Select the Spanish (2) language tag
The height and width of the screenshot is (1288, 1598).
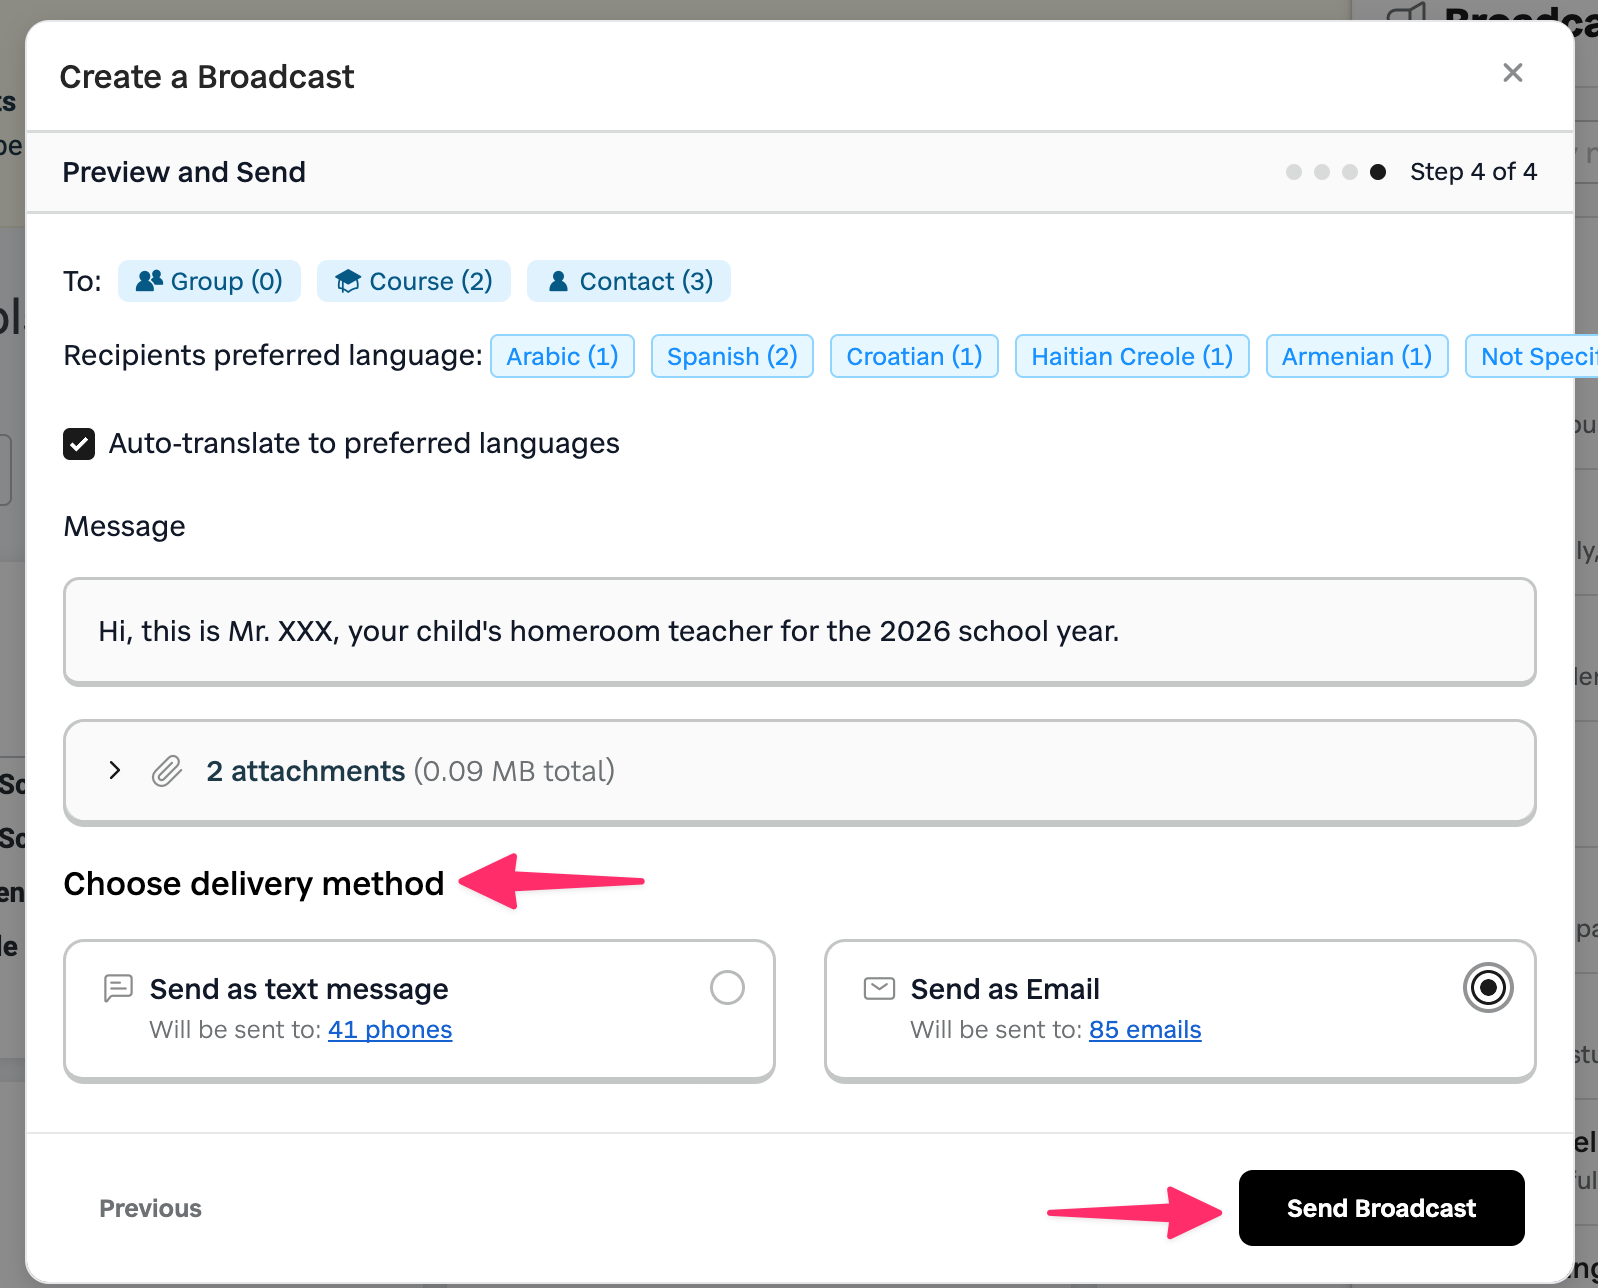coord(732,356)
